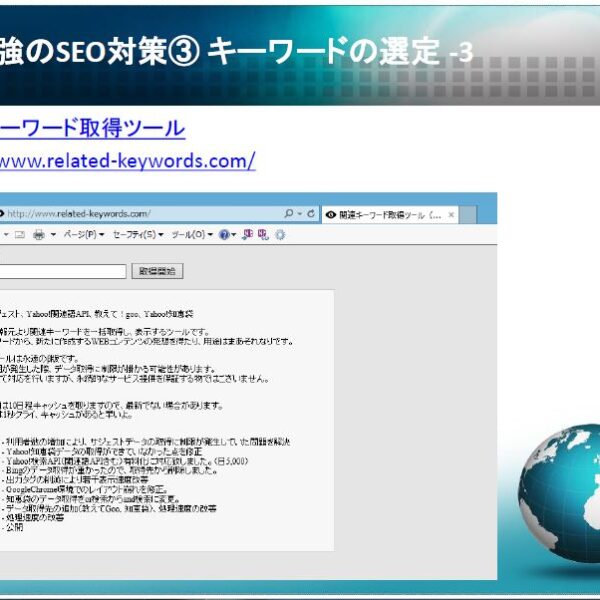Click the blue help question mark icon

click(x=224, y=235)
